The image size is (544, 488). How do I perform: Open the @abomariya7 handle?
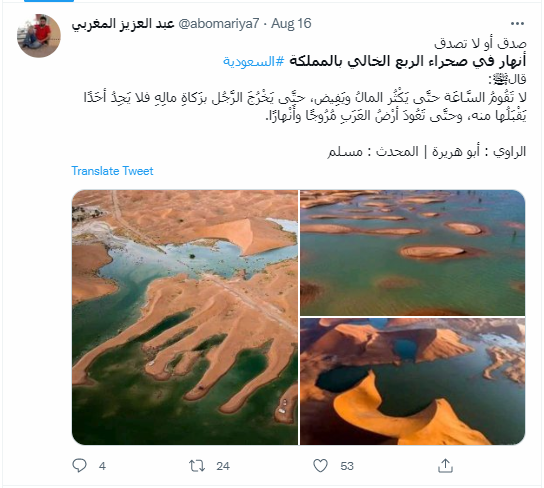[219, 23]
